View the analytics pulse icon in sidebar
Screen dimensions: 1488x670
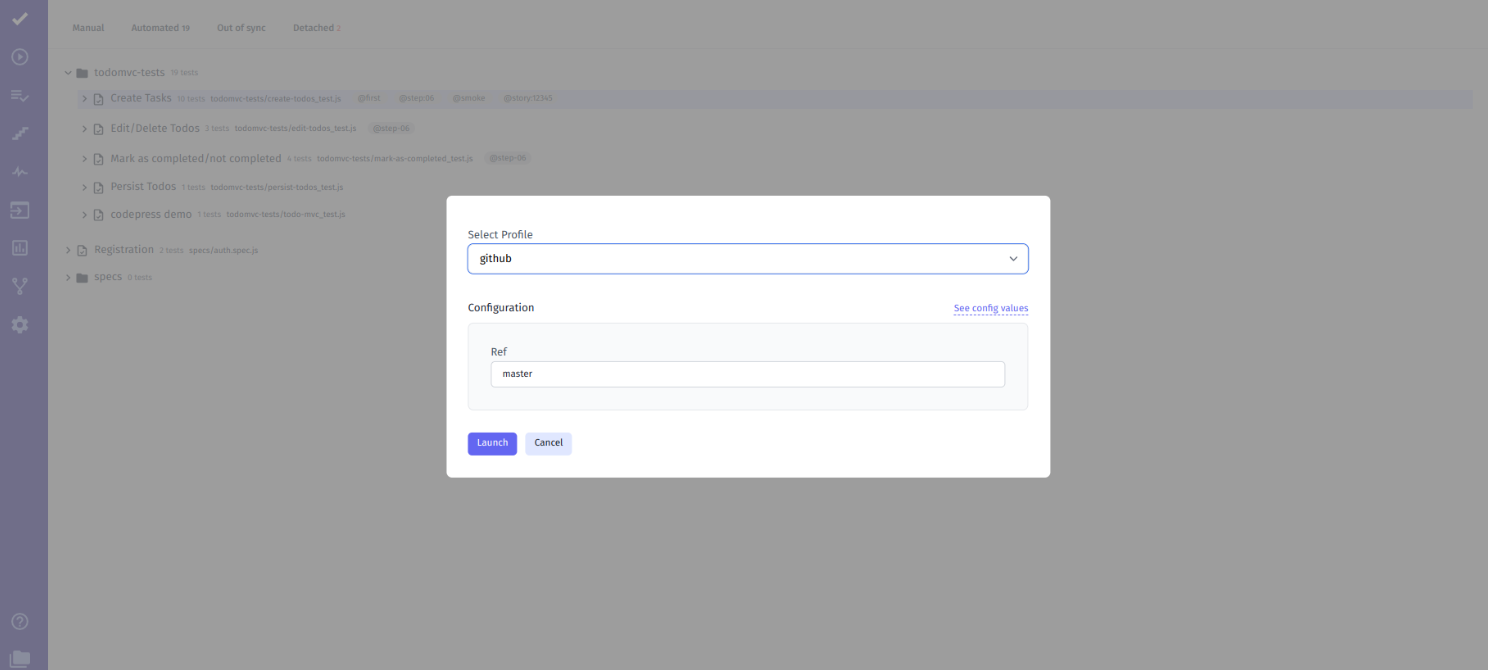click(19, 171)
